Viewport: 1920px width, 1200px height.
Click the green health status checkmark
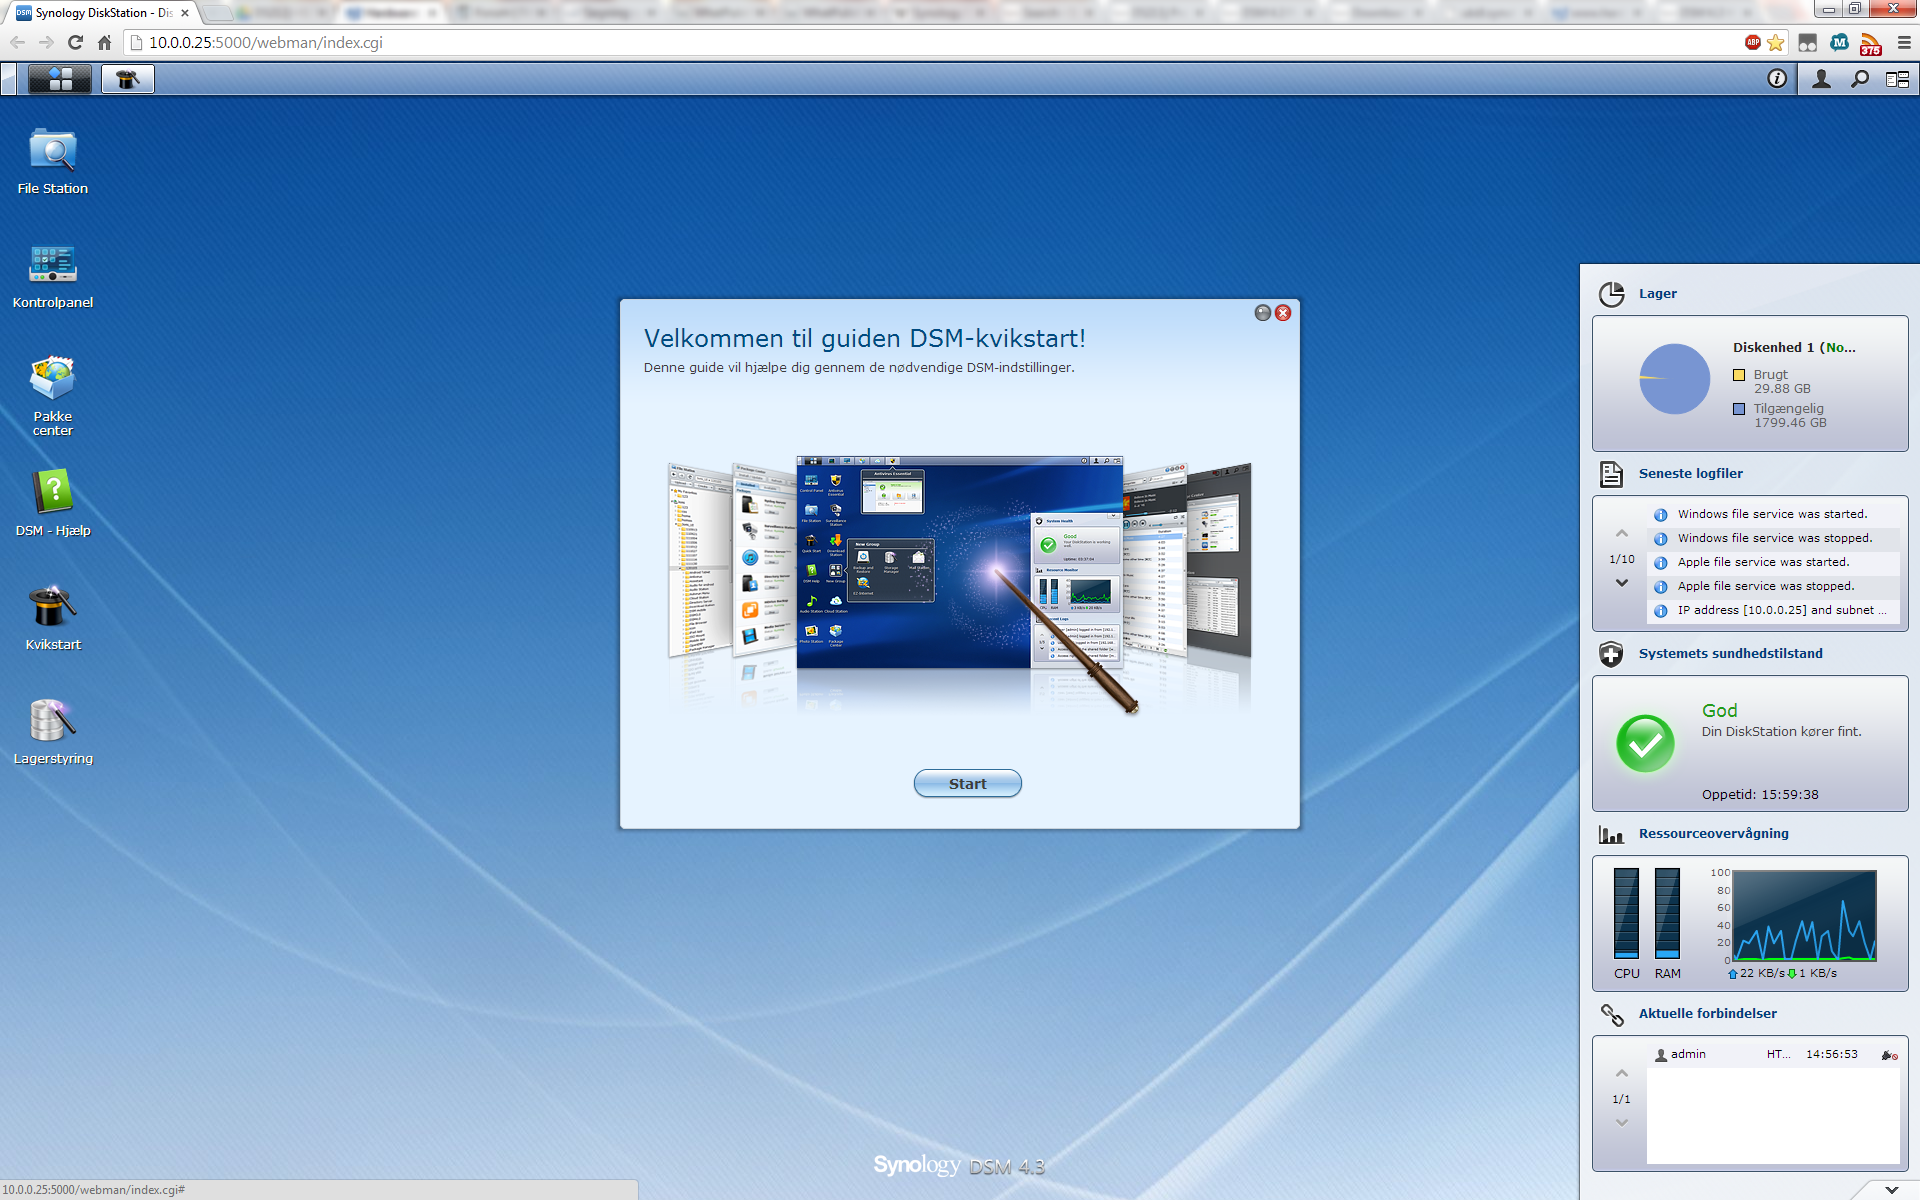point(1645,743)
